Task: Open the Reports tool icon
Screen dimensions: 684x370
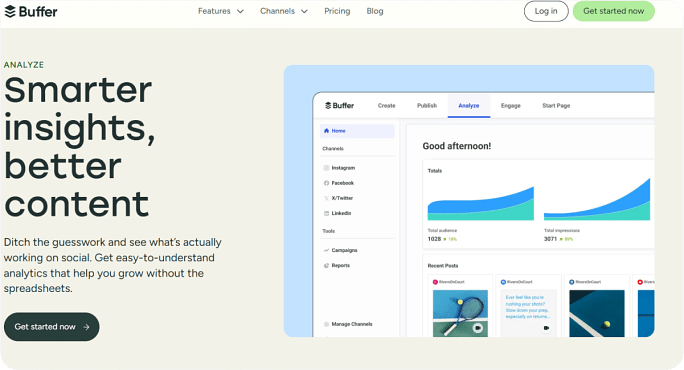Action: [326, 265]
